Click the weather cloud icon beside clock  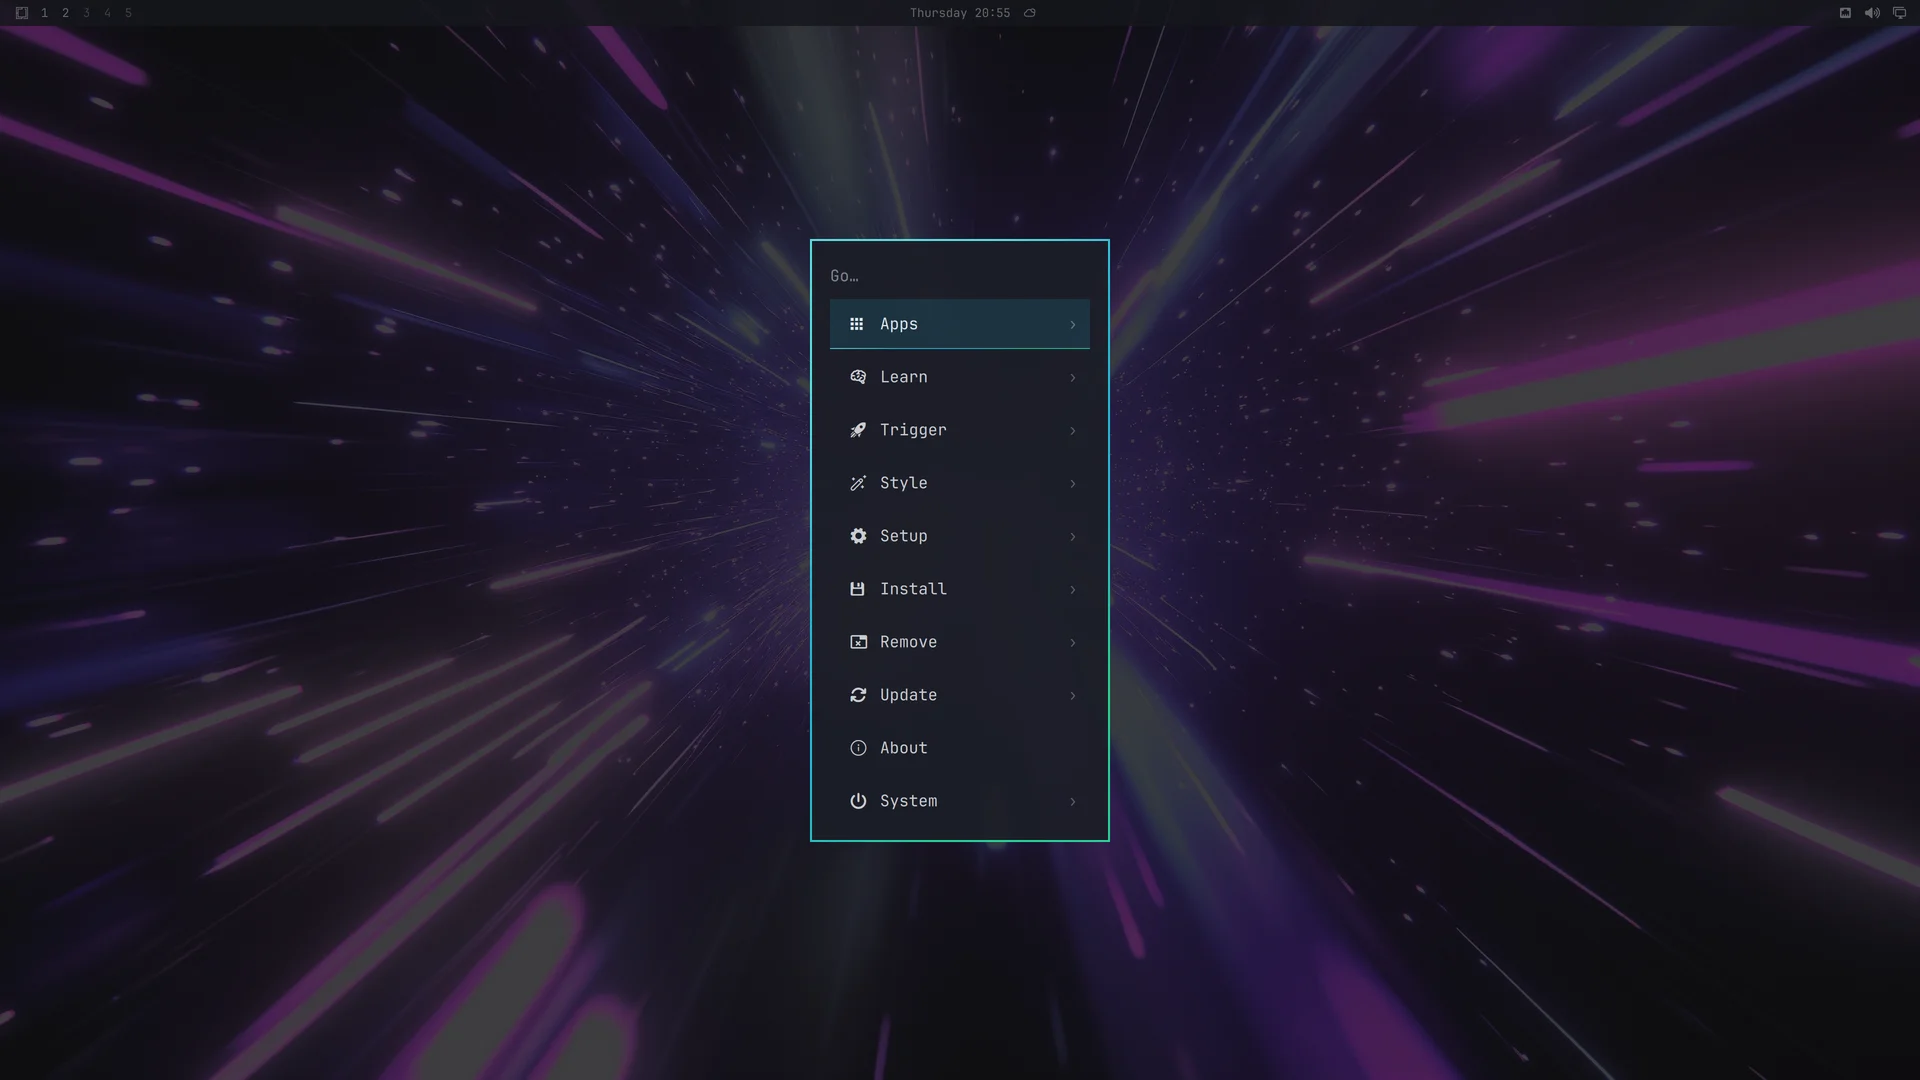click(x=1030, y=13)
